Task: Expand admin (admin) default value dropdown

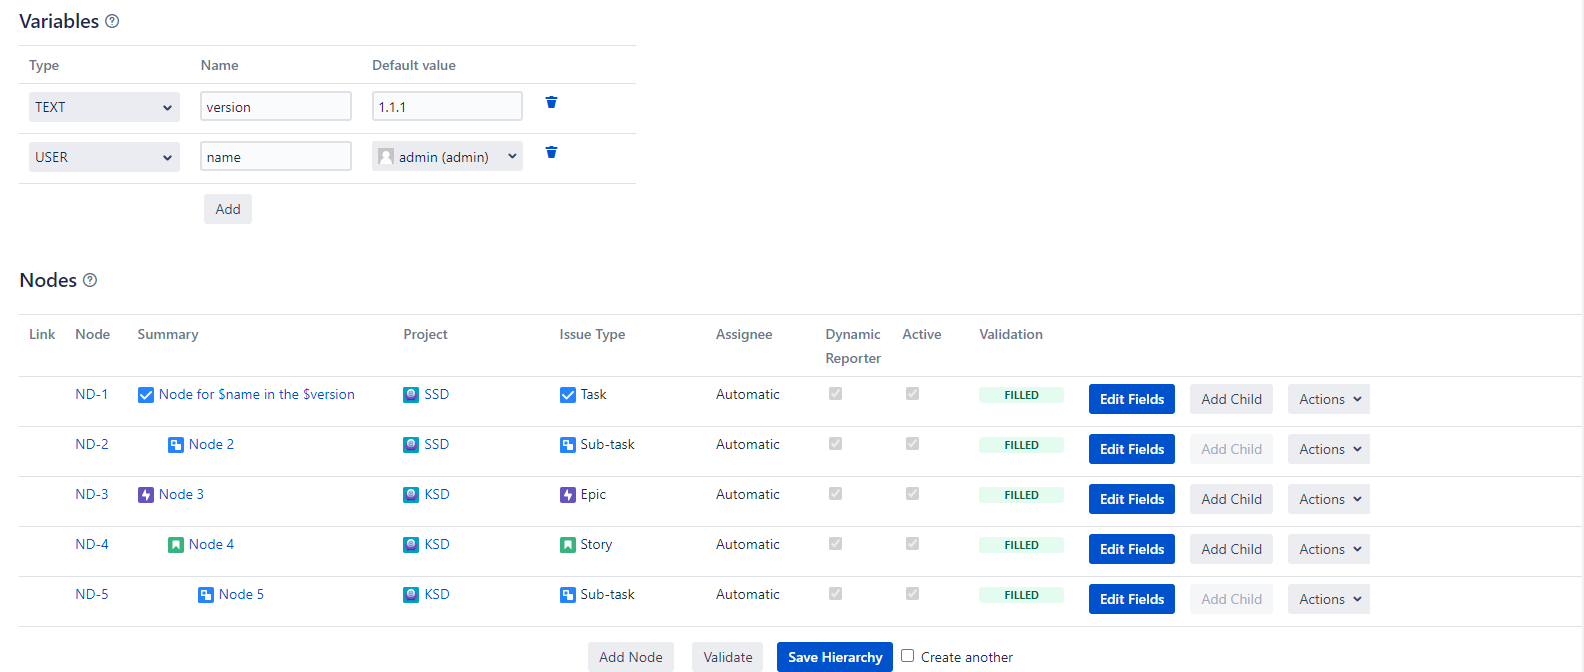Action: (x=447, y=157)
